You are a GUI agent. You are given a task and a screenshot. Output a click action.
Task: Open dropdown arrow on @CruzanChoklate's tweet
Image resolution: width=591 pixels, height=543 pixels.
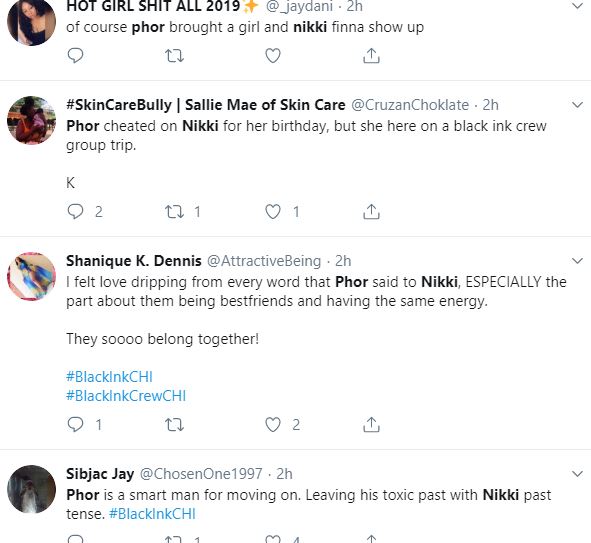(577, 105)
